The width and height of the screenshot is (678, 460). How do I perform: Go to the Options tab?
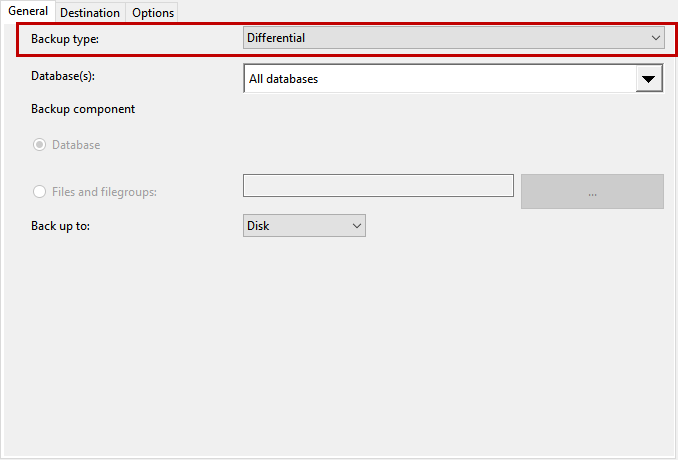[153, 13]
